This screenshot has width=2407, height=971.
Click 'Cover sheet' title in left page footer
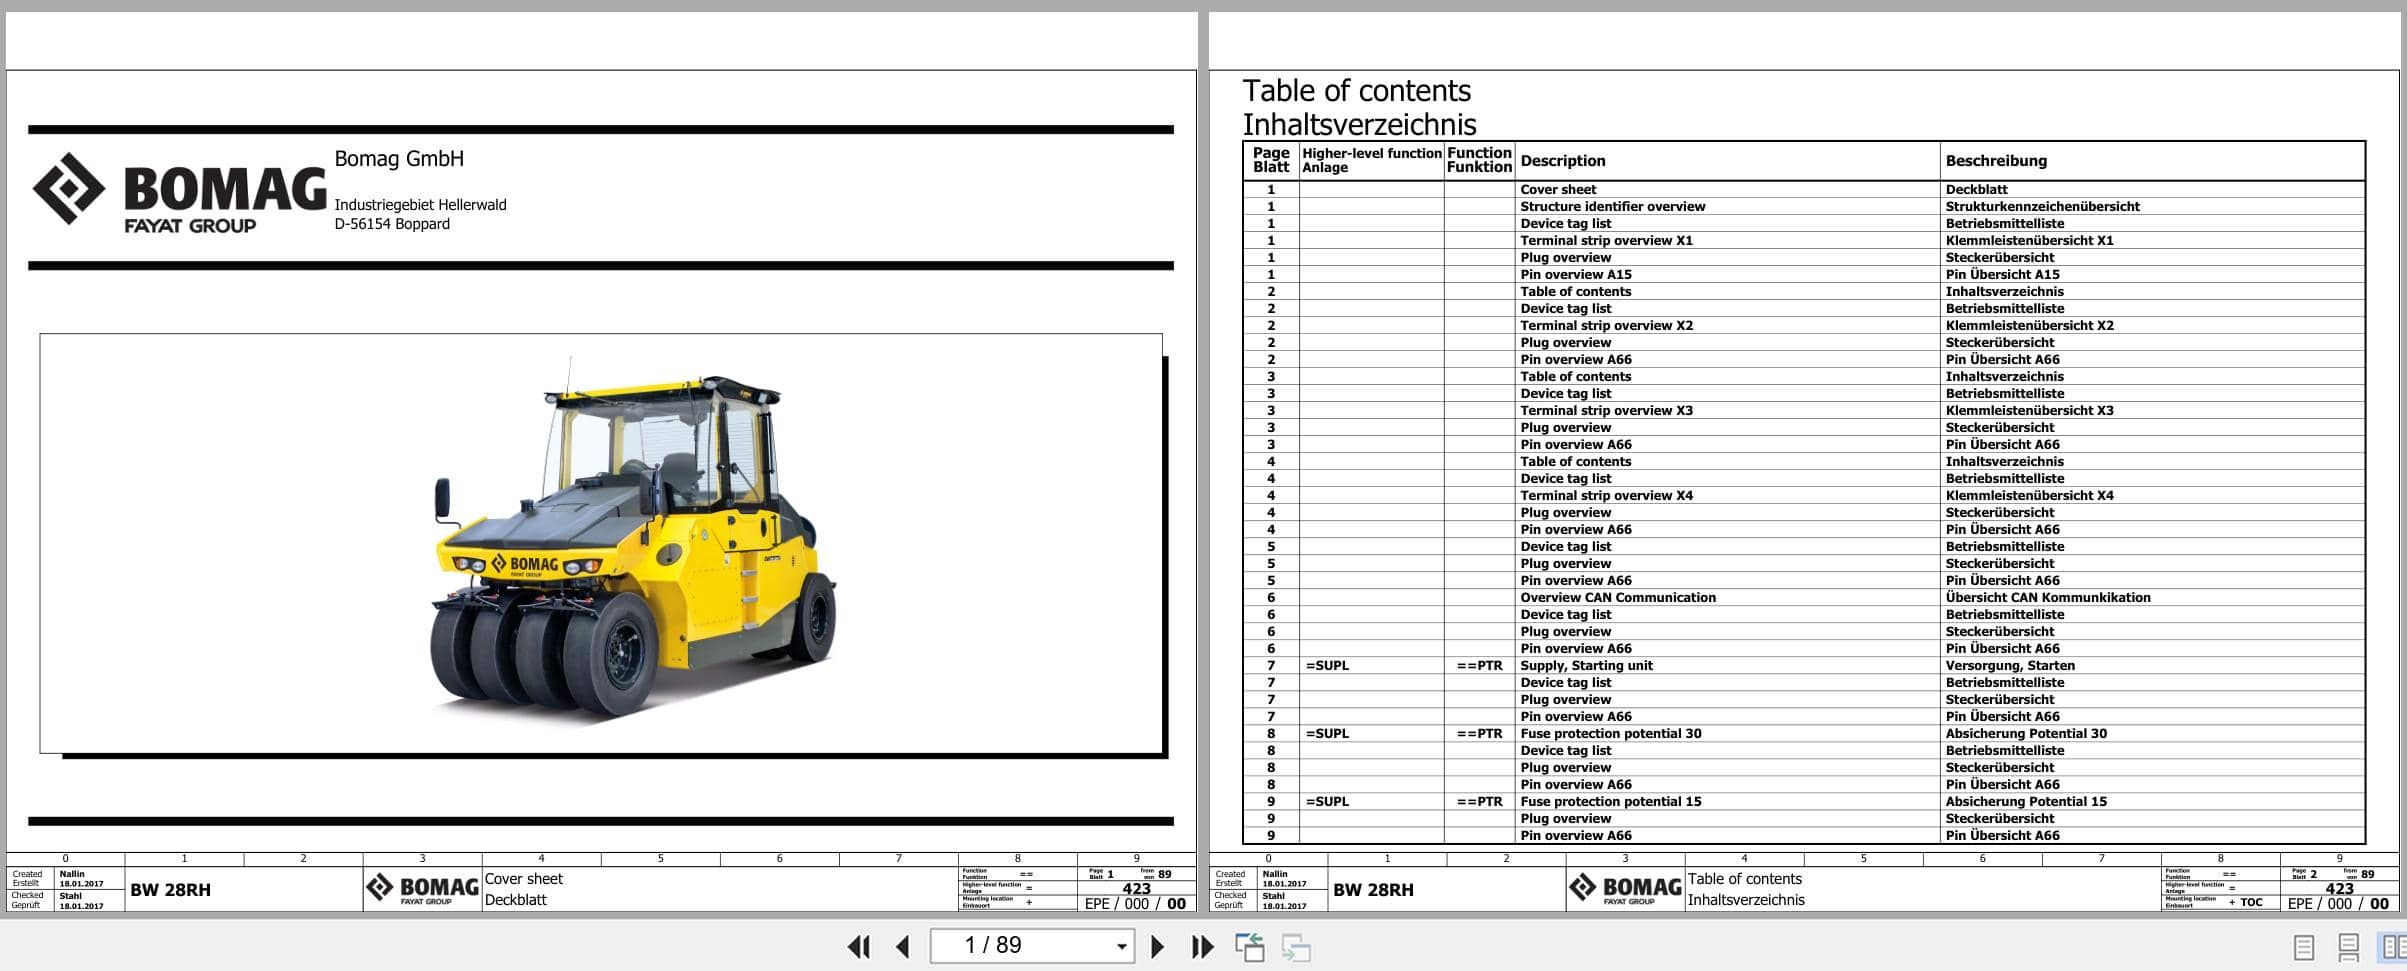(x=523, y=879)
